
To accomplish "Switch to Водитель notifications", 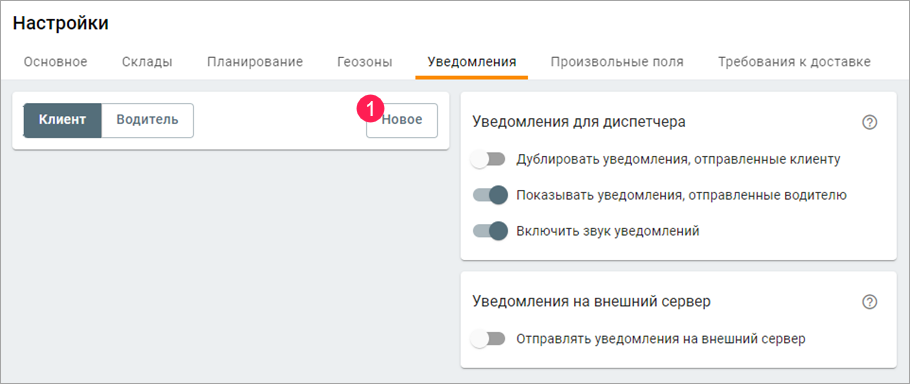I will [147, 120].
